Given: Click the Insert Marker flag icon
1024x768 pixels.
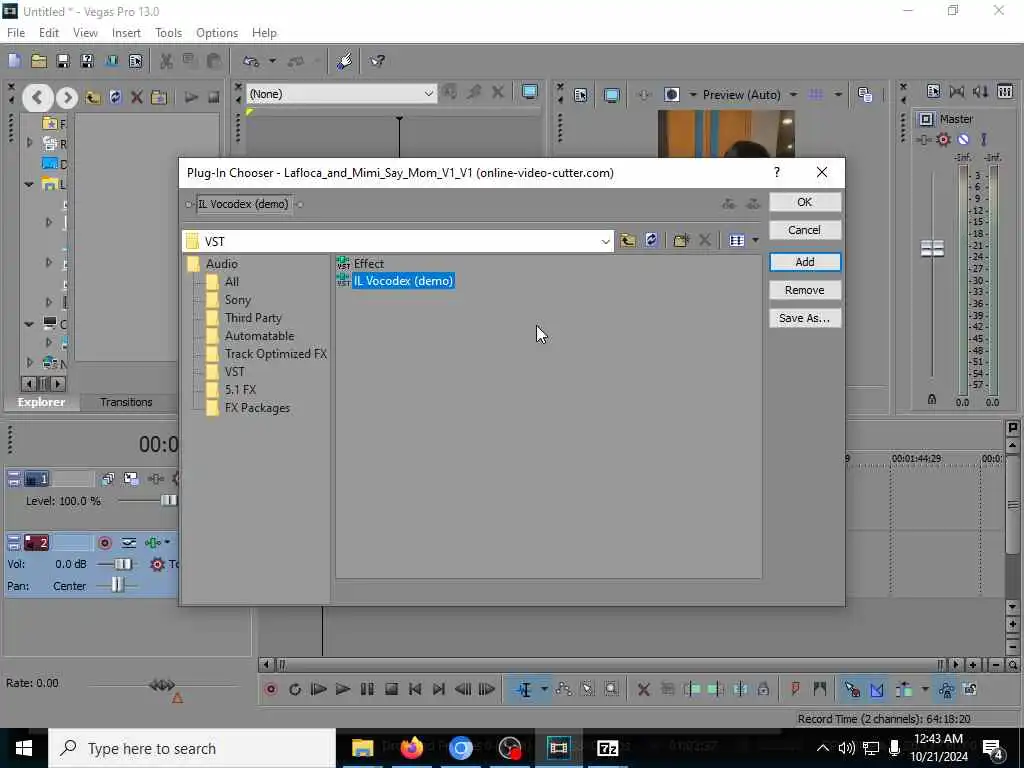Looking at the screenshot, I should coord(795,688).
